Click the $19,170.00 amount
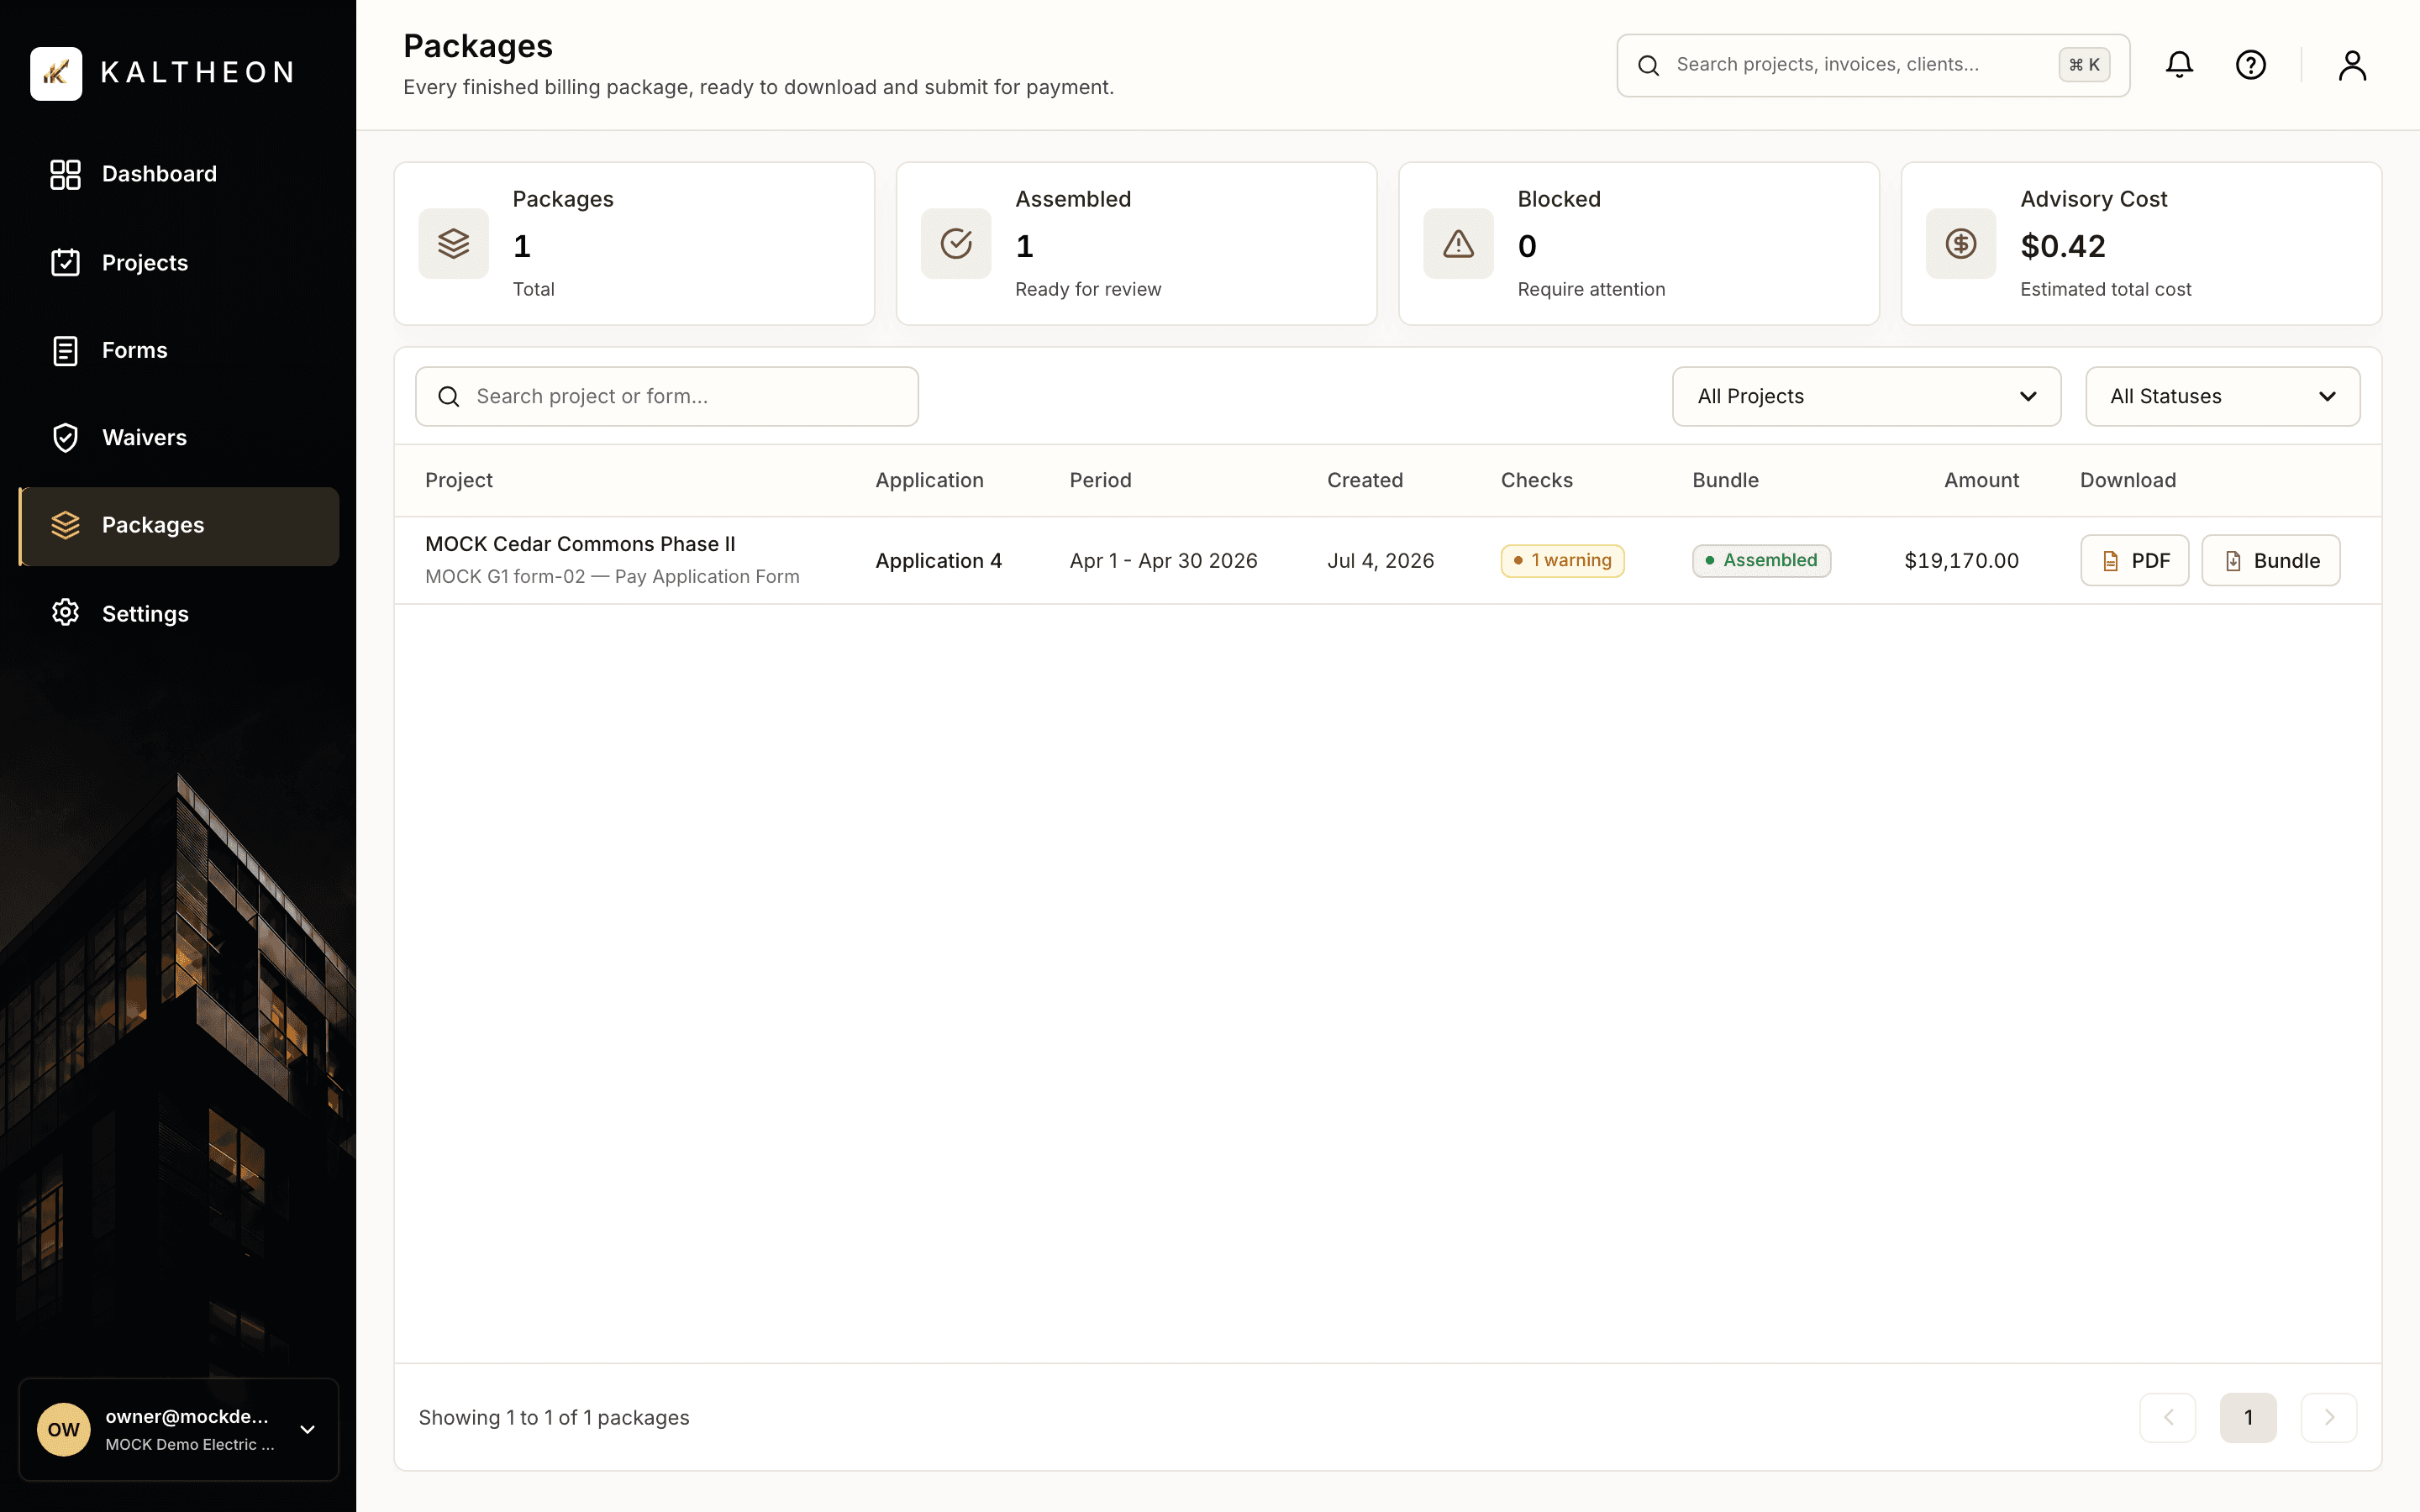The width and height of the screenshot is (2420, 1512). [1961, 561]
